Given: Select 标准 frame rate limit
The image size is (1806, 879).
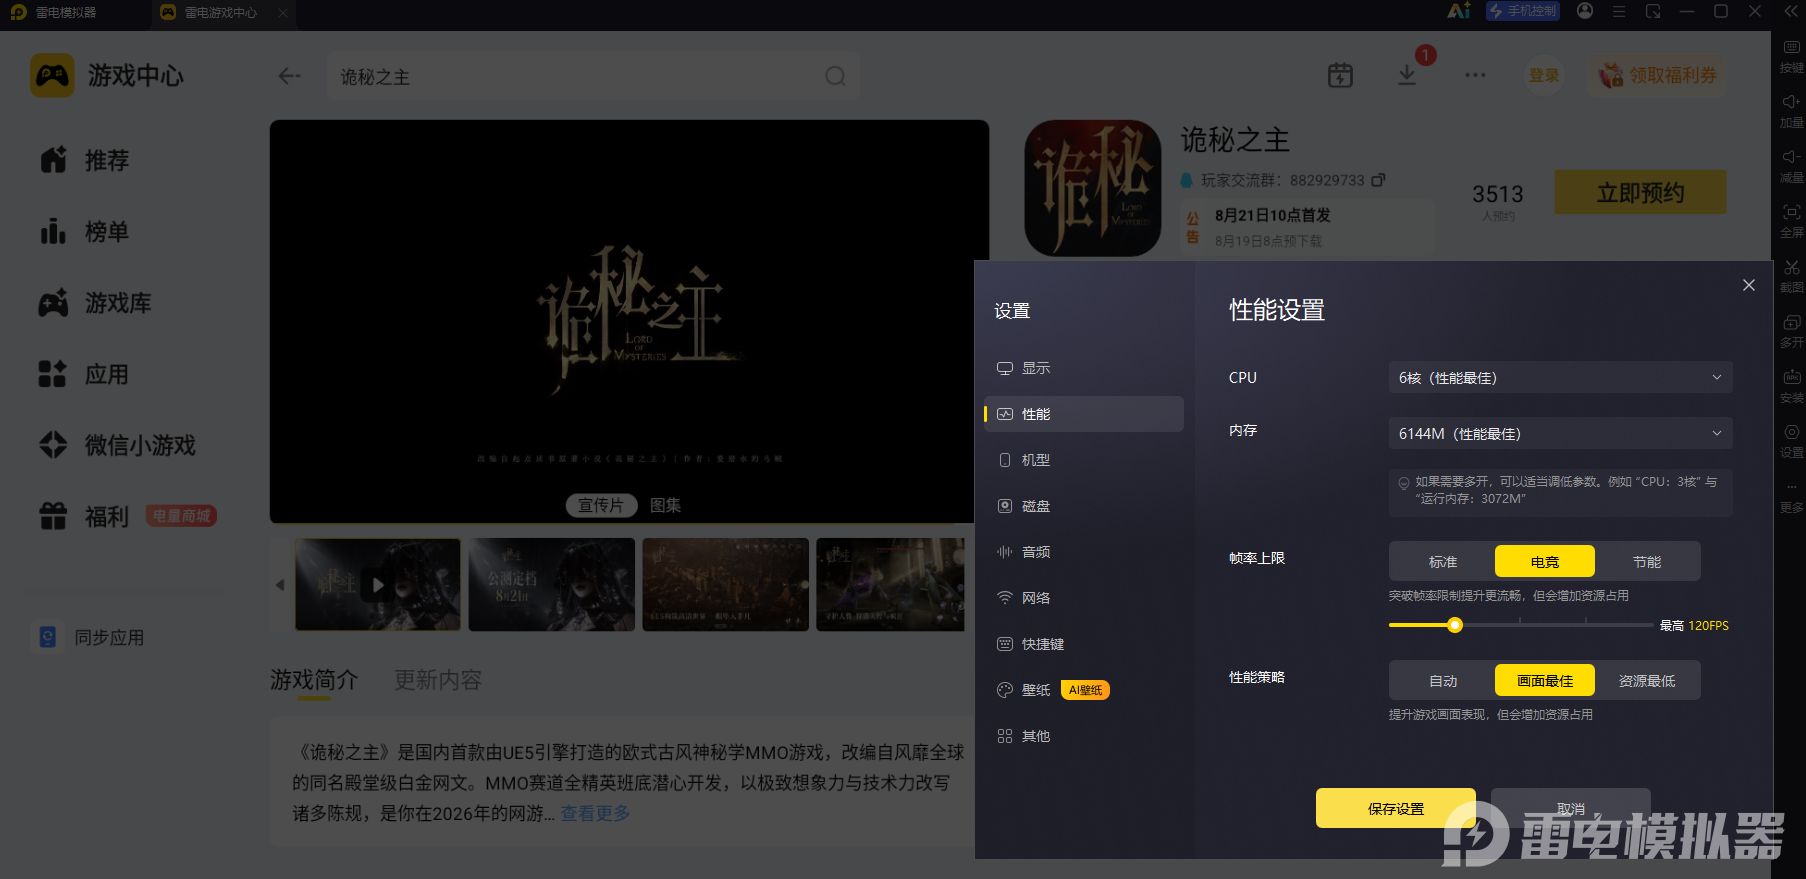Looking at the screenshot, I should point(1443,562).
